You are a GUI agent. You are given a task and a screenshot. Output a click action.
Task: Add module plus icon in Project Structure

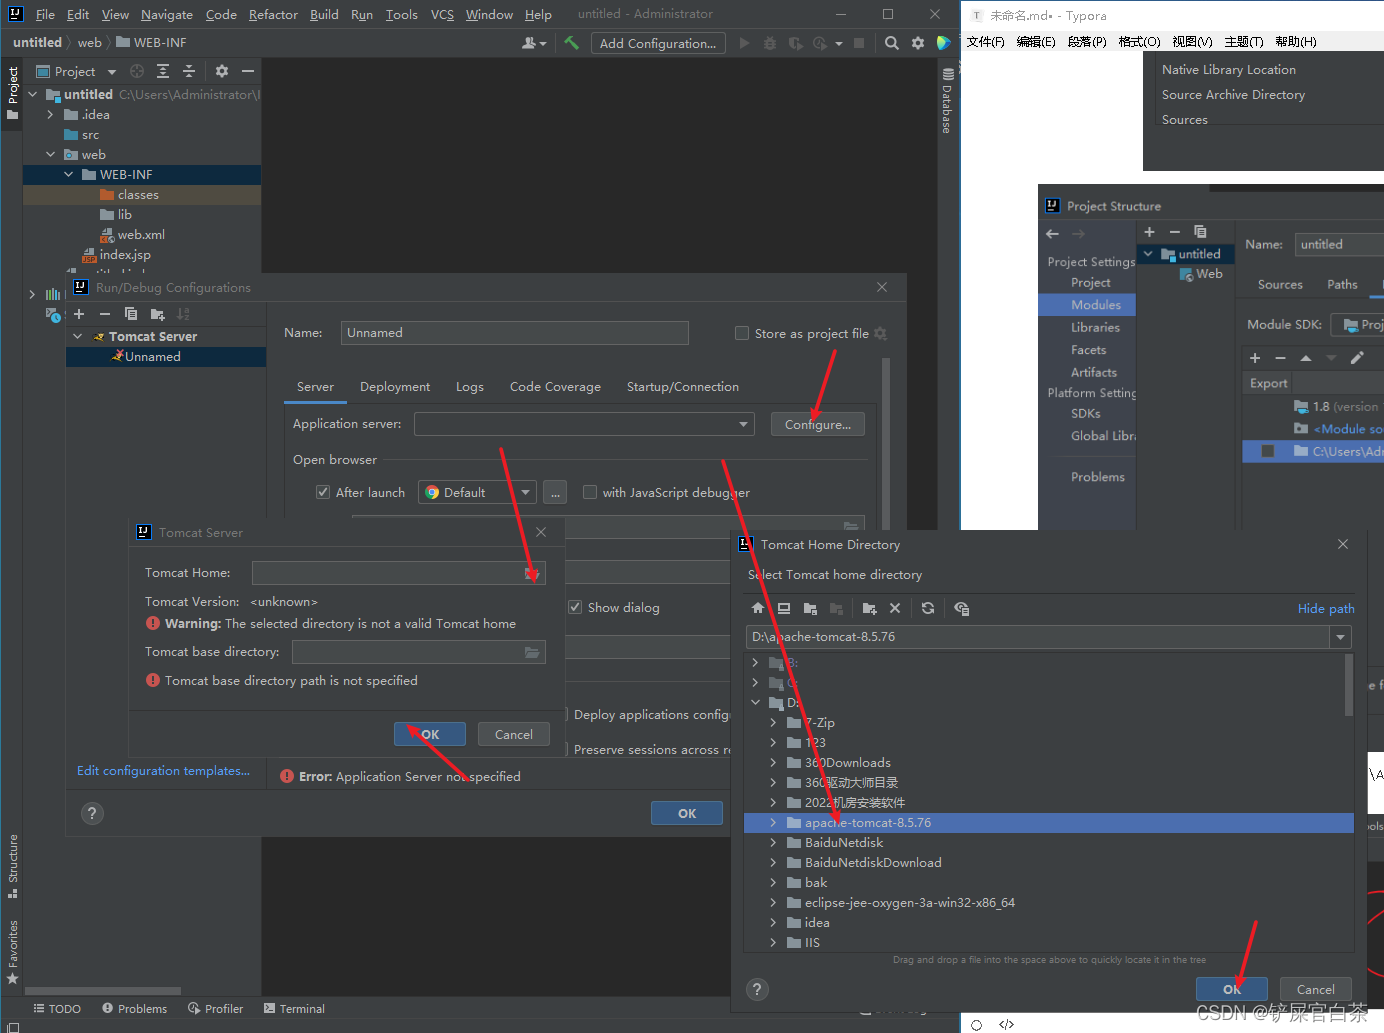[1149, 232]
